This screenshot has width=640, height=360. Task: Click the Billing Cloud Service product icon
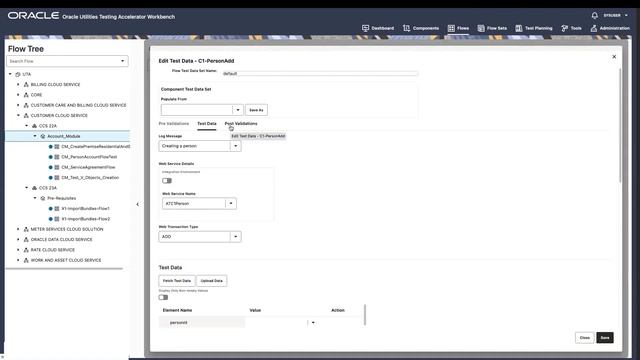26,84
